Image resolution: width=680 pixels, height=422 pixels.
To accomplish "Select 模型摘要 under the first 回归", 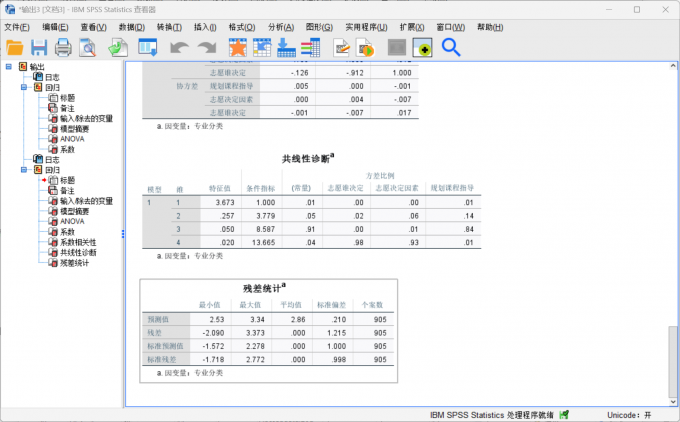I will pos(74,129).
